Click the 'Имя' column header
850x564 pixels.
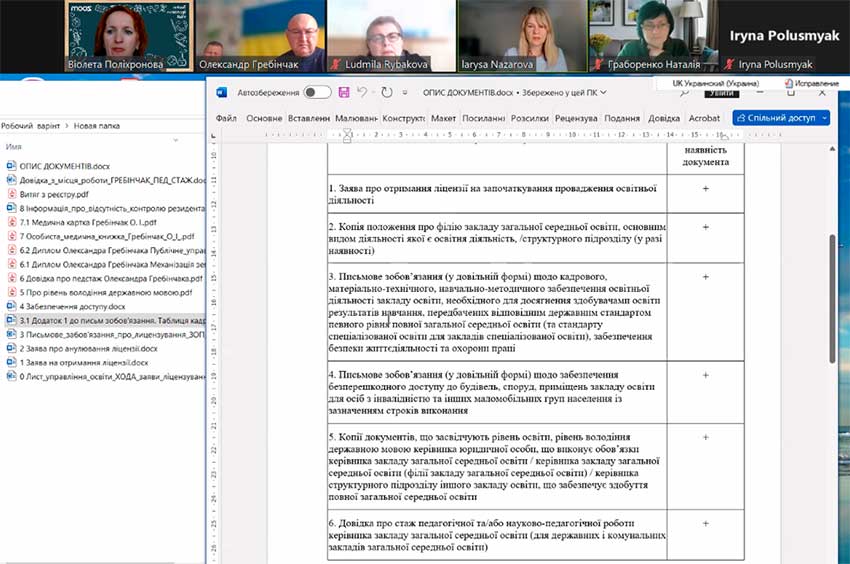point(14,147)
